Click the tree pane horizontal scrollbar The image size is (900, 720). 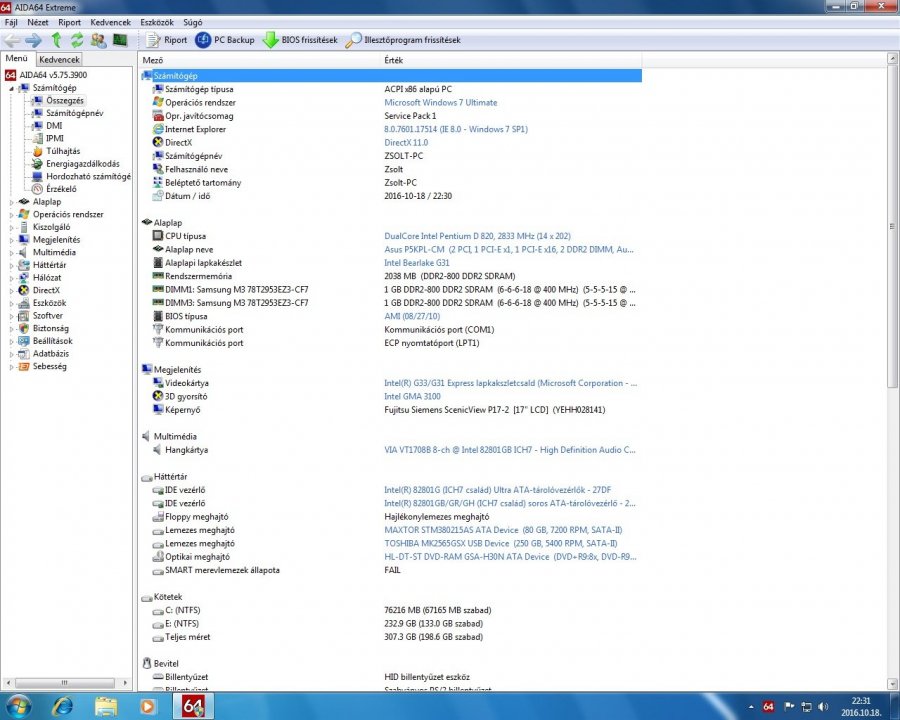click(x=67, y=683)
